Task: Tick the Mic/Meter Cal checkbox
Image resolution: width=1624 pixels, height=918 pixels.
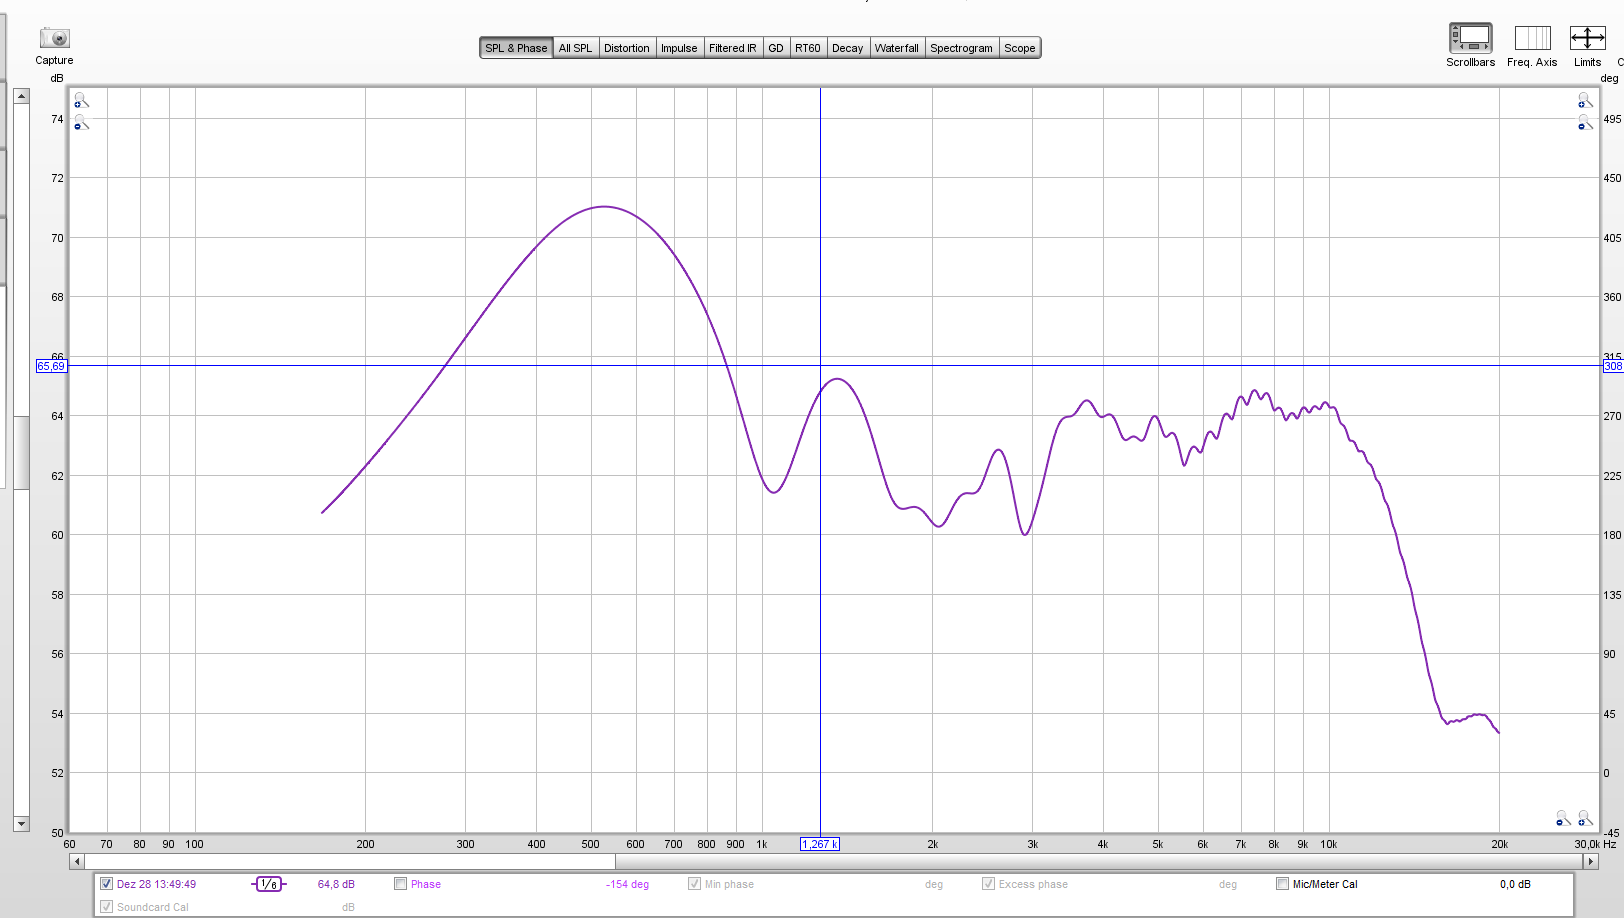Action: [x=1282, y=884]
